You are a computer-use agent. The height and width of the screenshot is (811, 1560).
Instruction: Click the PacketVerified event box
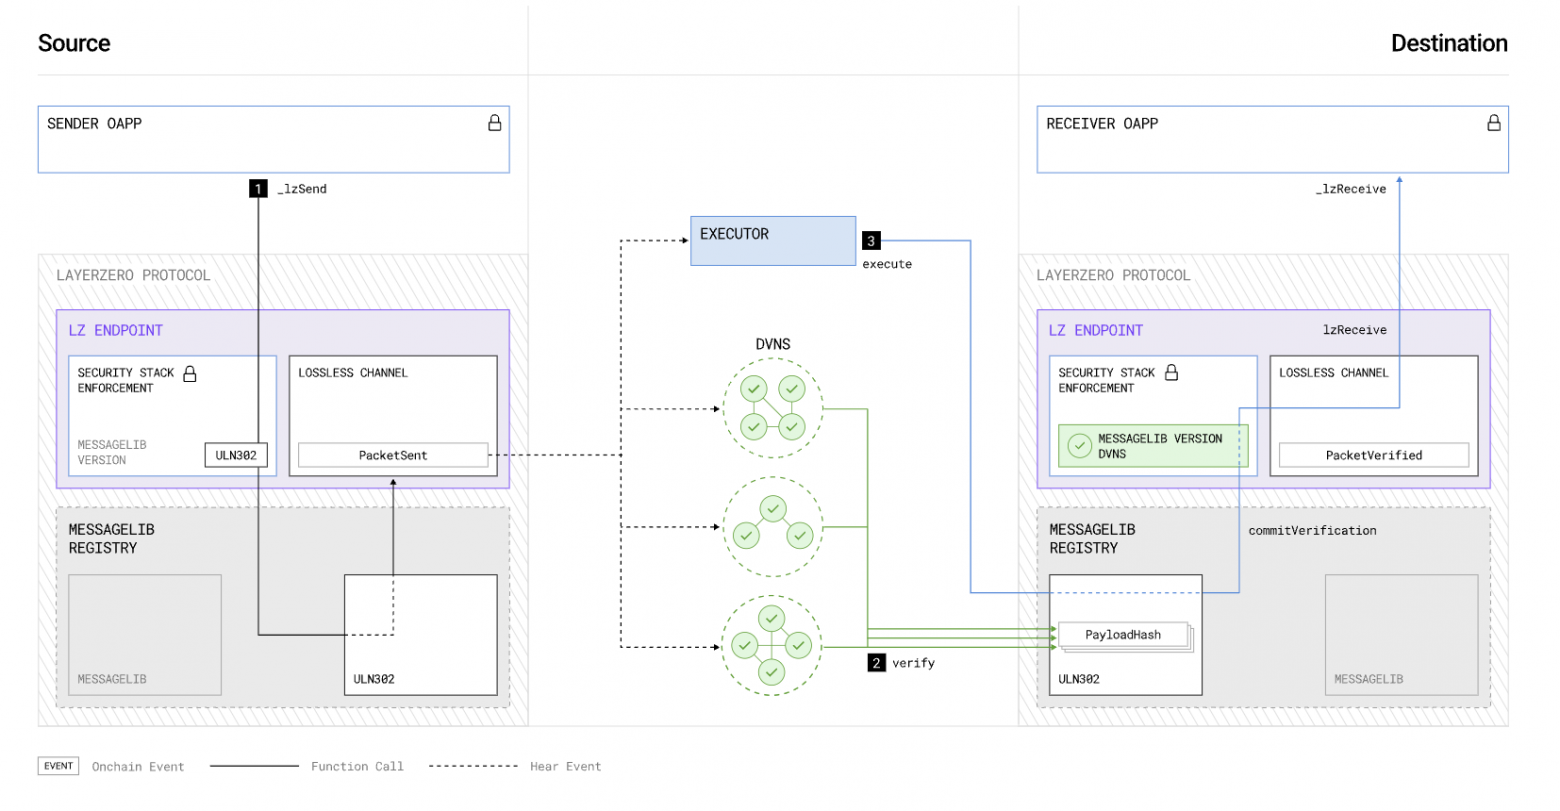1373,455
